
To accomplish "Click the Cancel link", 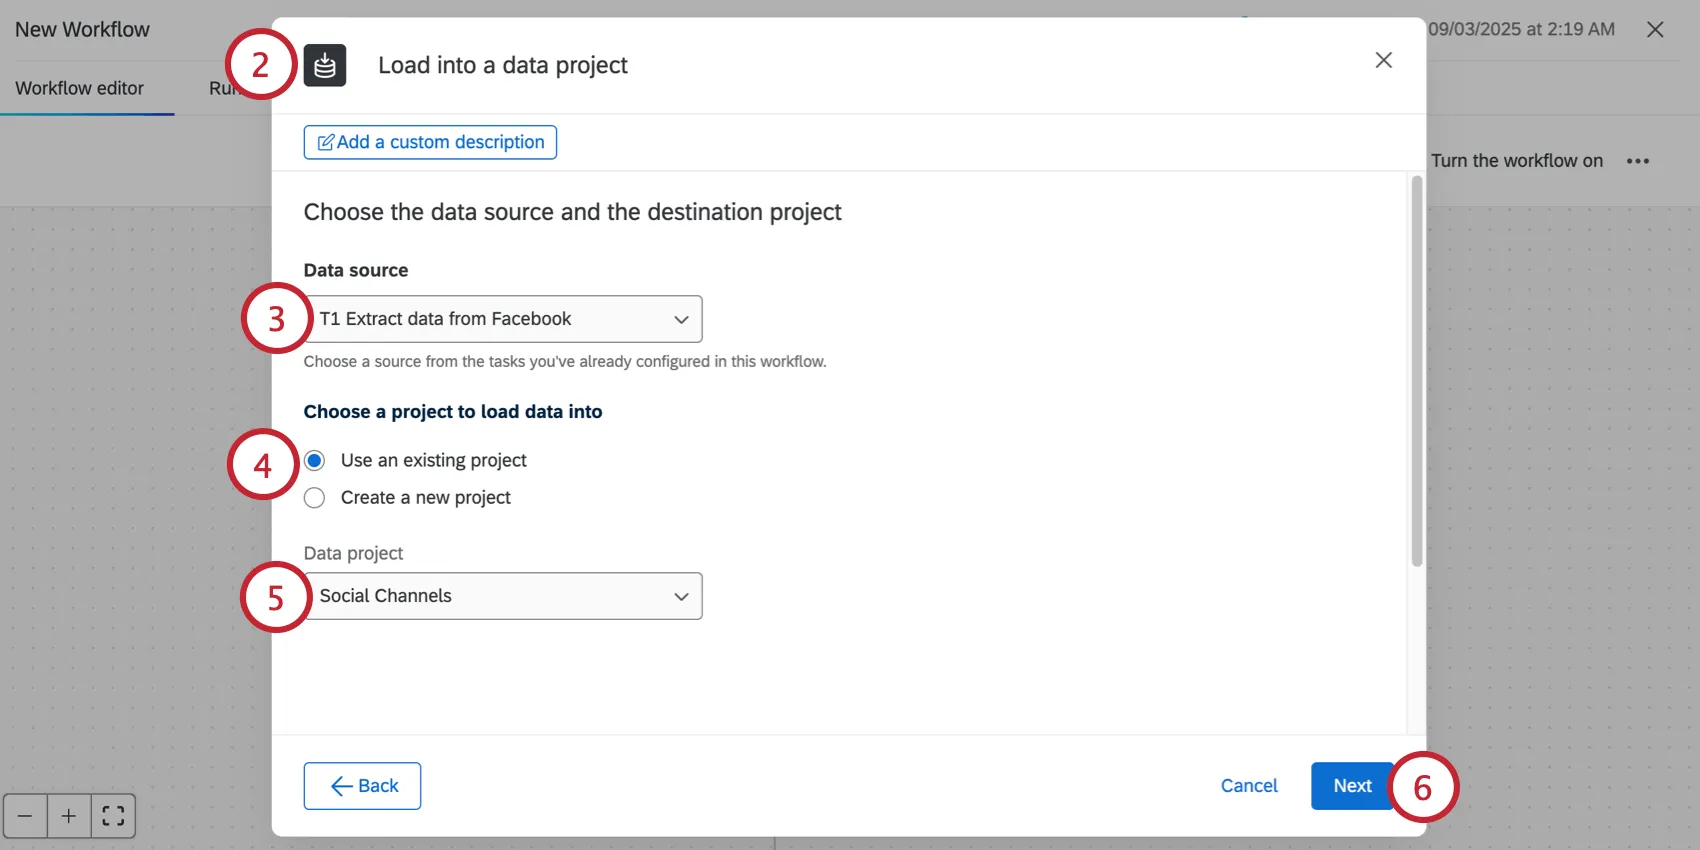I will pos(1248,786).
